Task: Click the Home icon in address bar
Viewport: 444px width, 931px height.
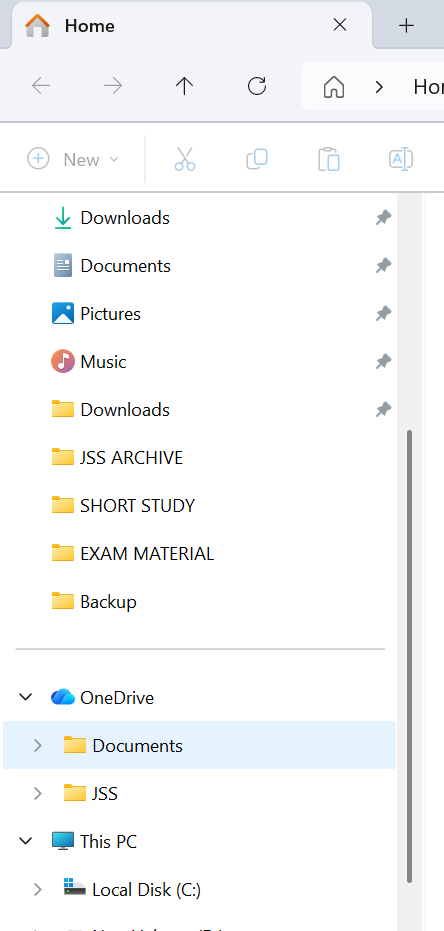Action: coord(334,87)
